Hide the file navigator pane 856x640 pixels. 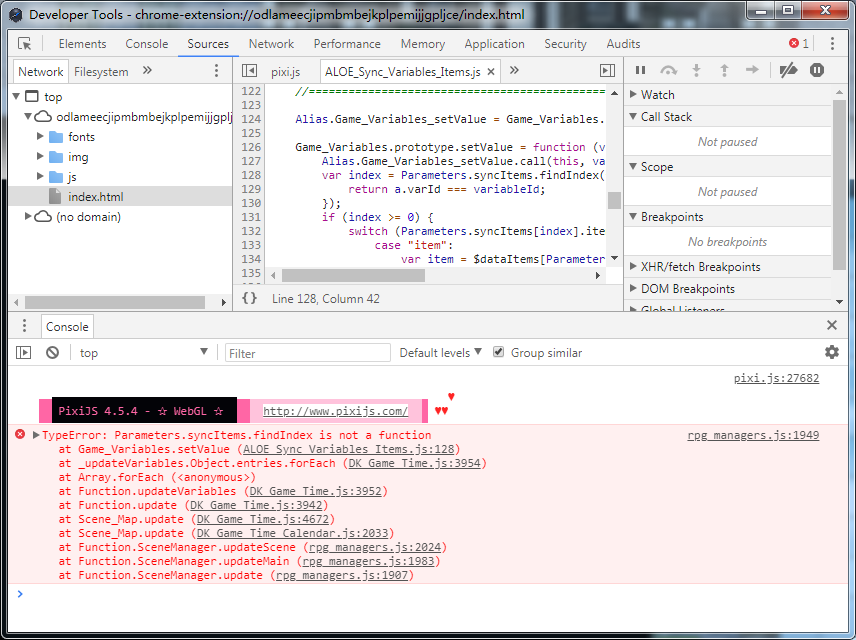click(x=249, y=71)
